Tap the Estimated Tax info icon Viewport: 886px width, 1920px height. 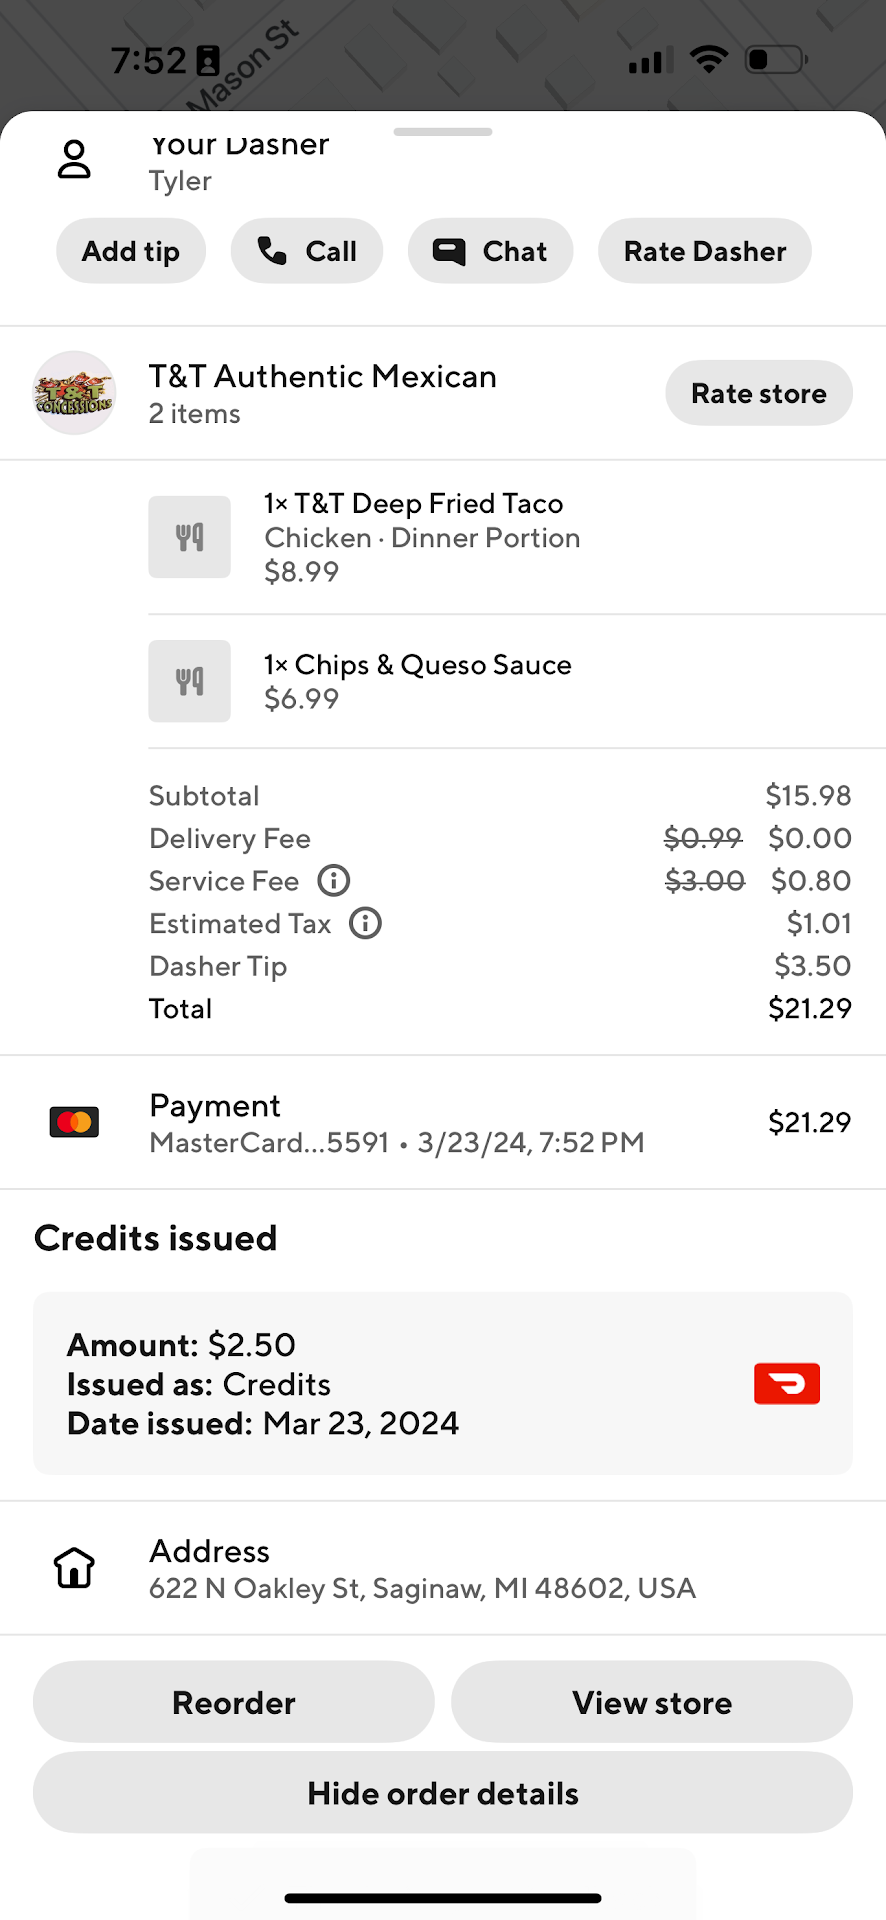[x=366, y=923]
